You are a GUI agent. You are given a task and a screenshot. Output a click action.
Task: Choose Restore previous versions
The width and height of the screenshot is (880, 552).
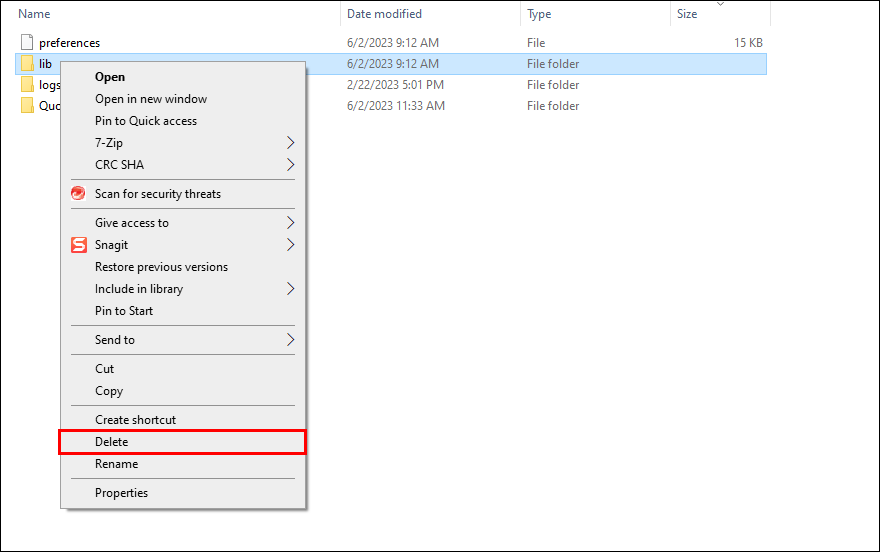(162, 267)
